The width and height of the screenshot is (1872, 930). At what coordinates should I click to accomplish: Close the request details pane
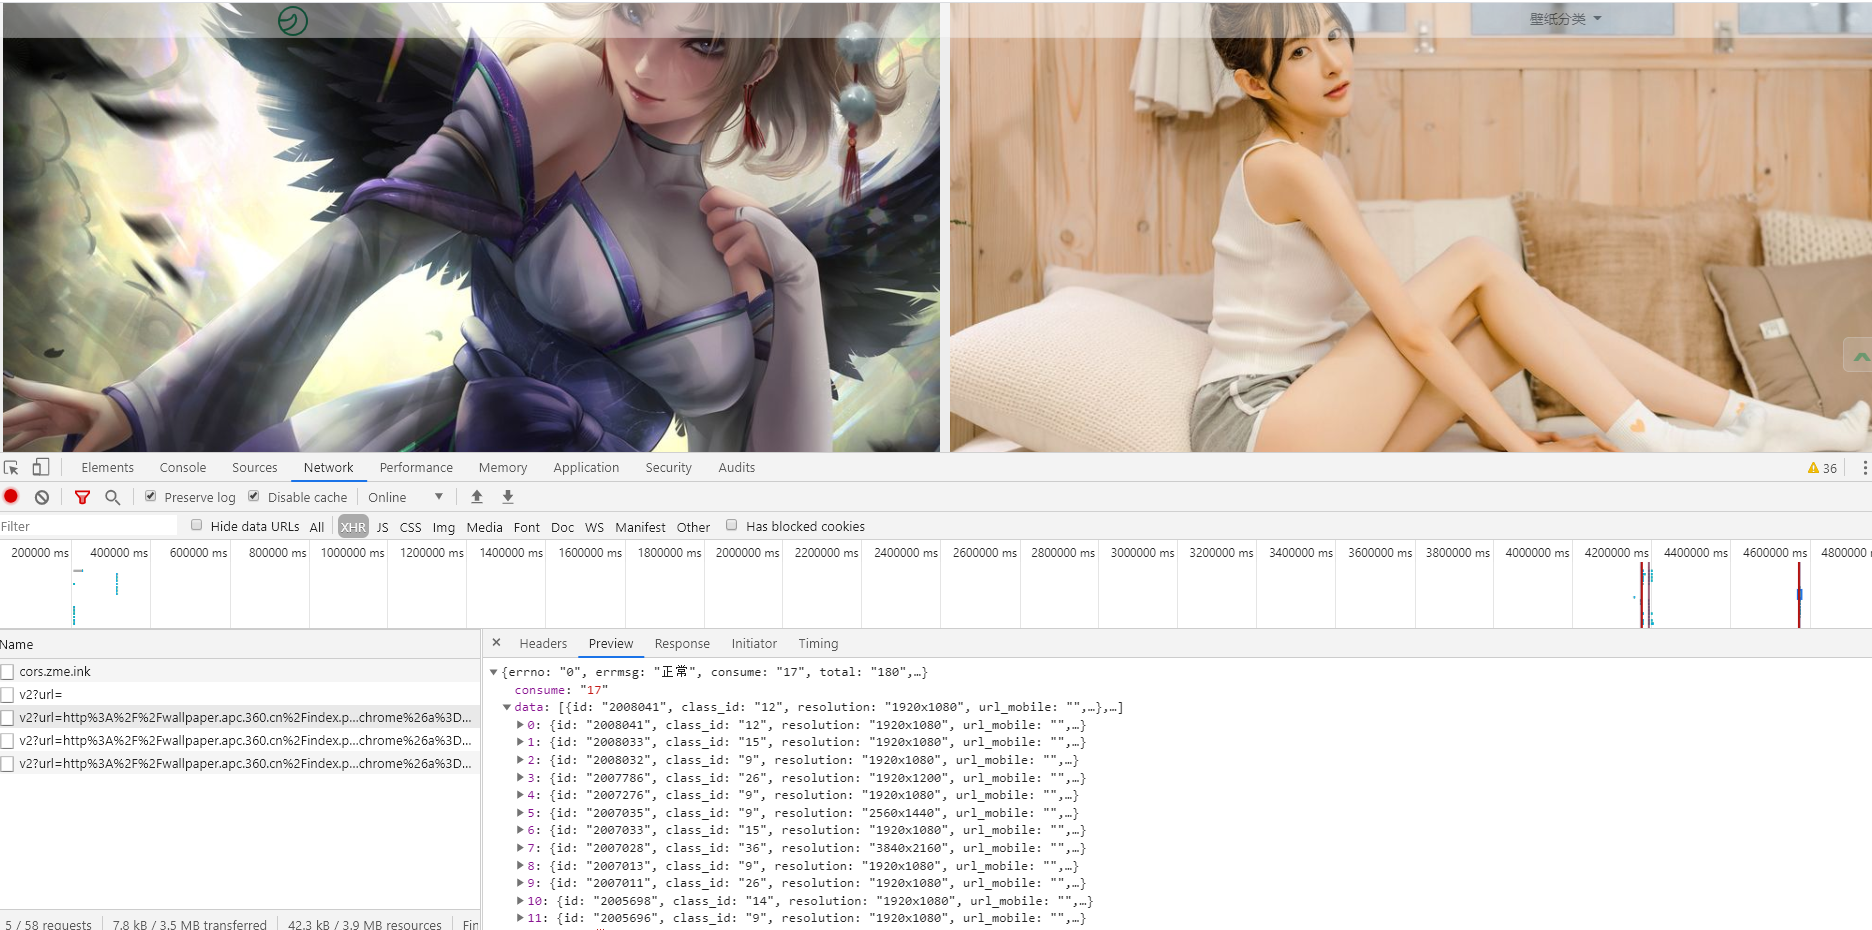(x=497, y=643)
